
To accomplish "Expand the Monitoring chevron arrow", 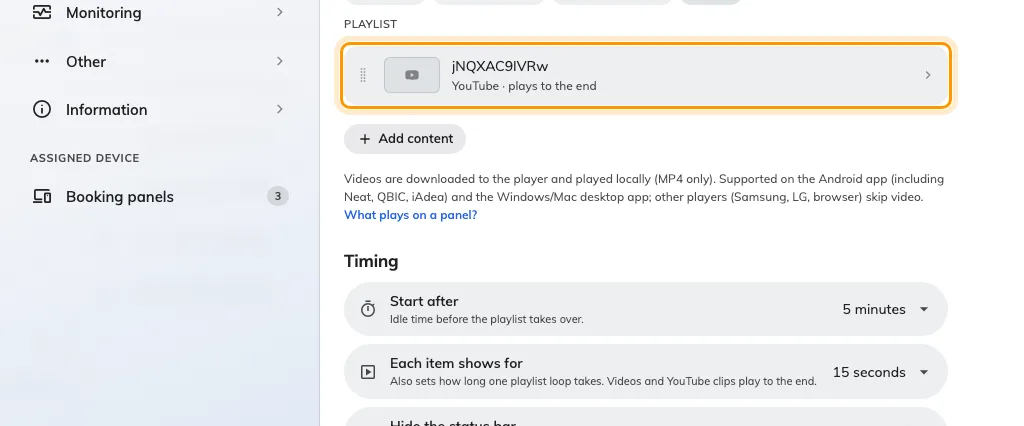I will click(x=280, y=12).
